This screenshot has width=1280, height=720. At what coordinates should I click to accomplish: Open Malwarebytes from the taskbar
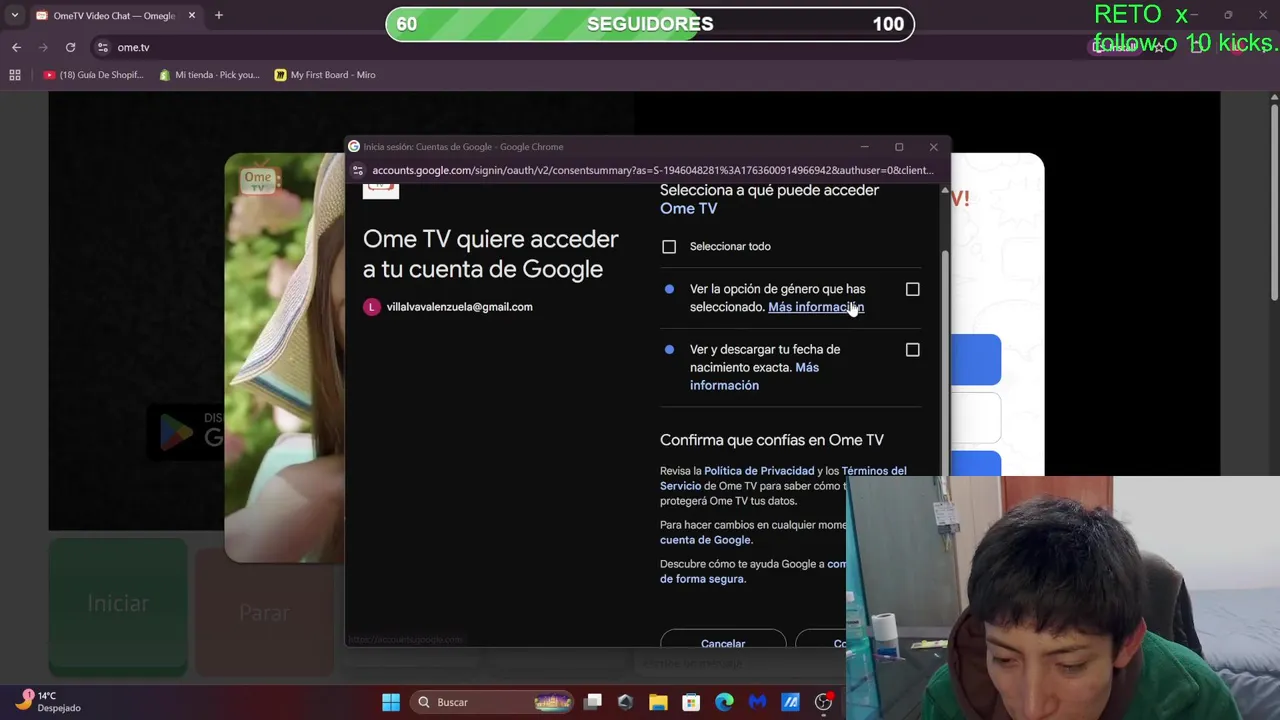point(757,702)
